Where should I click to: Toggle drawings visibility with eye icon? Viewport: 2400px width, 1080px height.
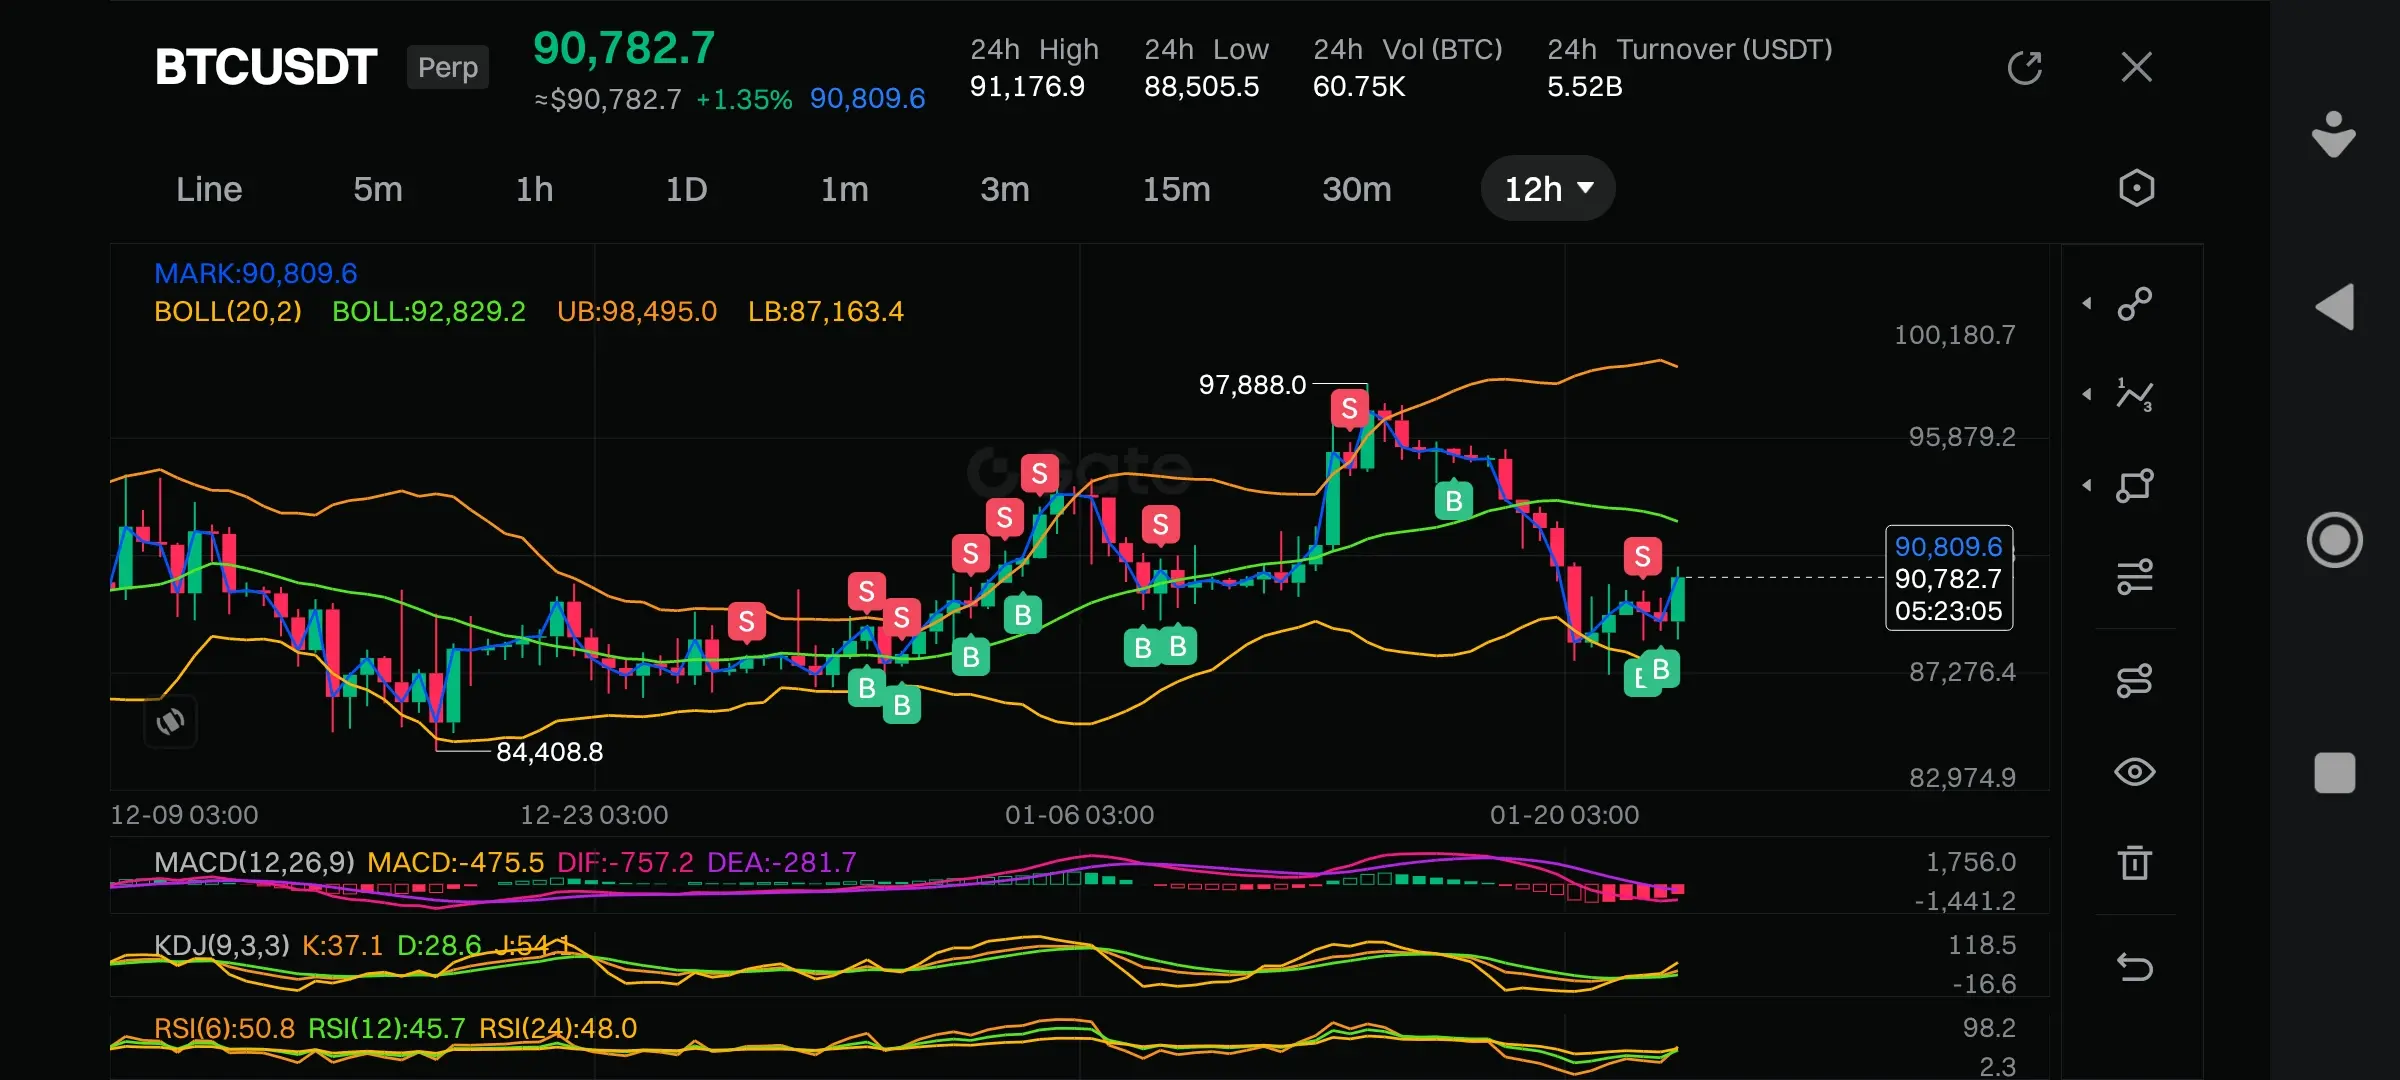(x=2134, y=772)
